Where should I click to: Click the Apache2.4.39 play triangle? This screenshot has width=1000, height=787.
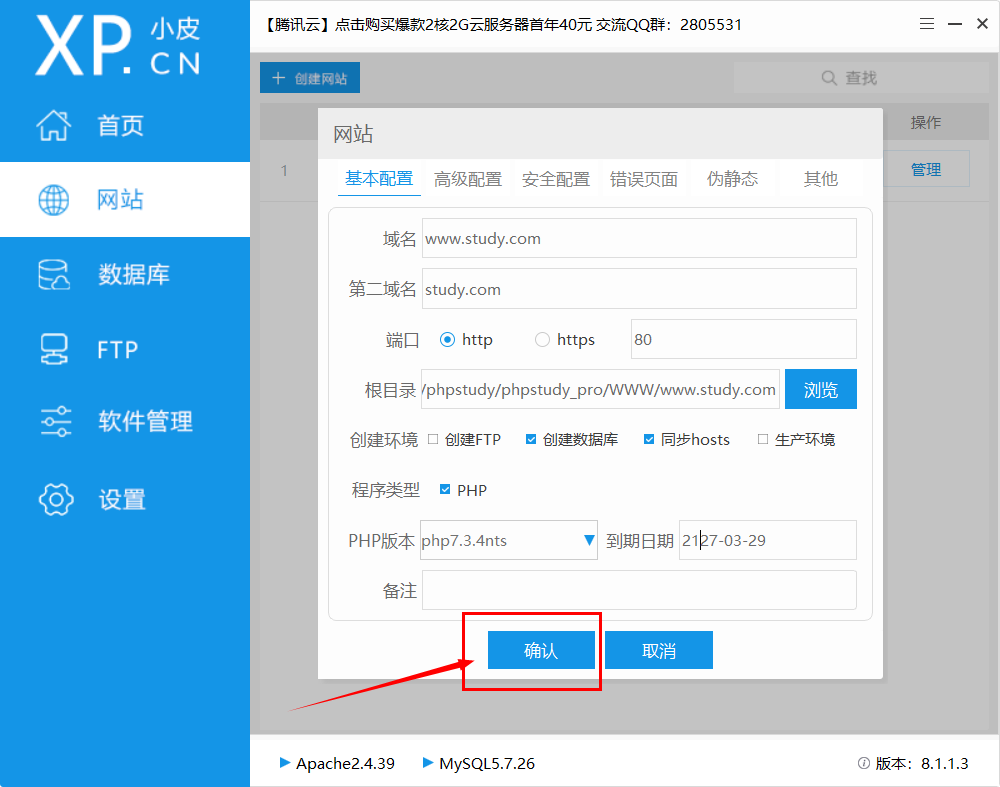[284, 762]
